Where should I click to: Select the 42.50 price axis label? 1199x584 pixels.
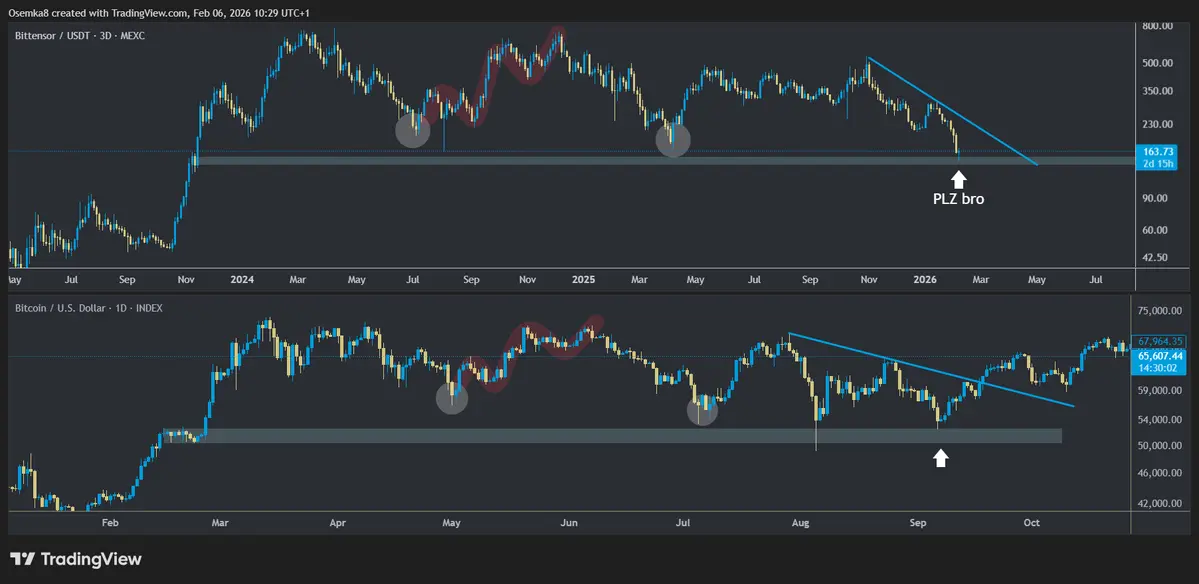(1157, 258)
